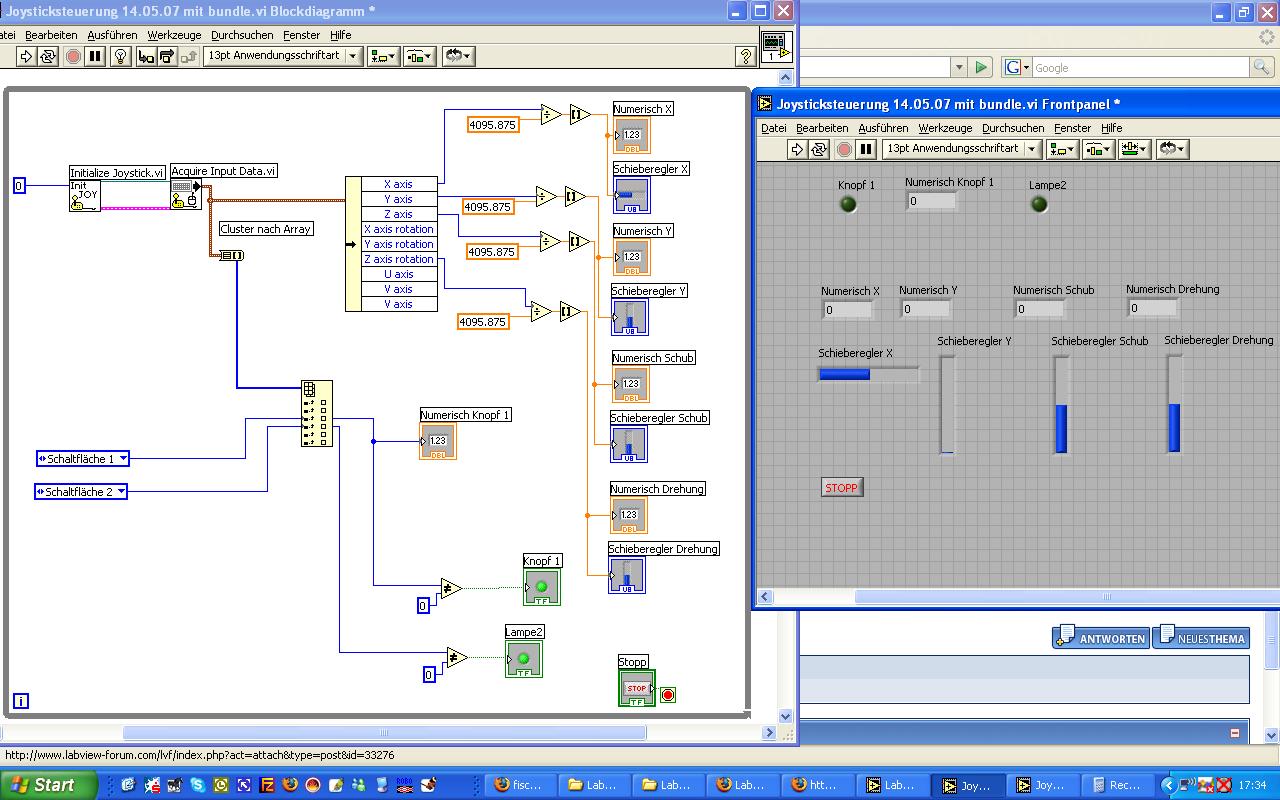Image resolution: width=1280 pixels, height=800 pixels.
Task: Click the ANTWORTEN forum button
Action: (x=1100, y=638)
